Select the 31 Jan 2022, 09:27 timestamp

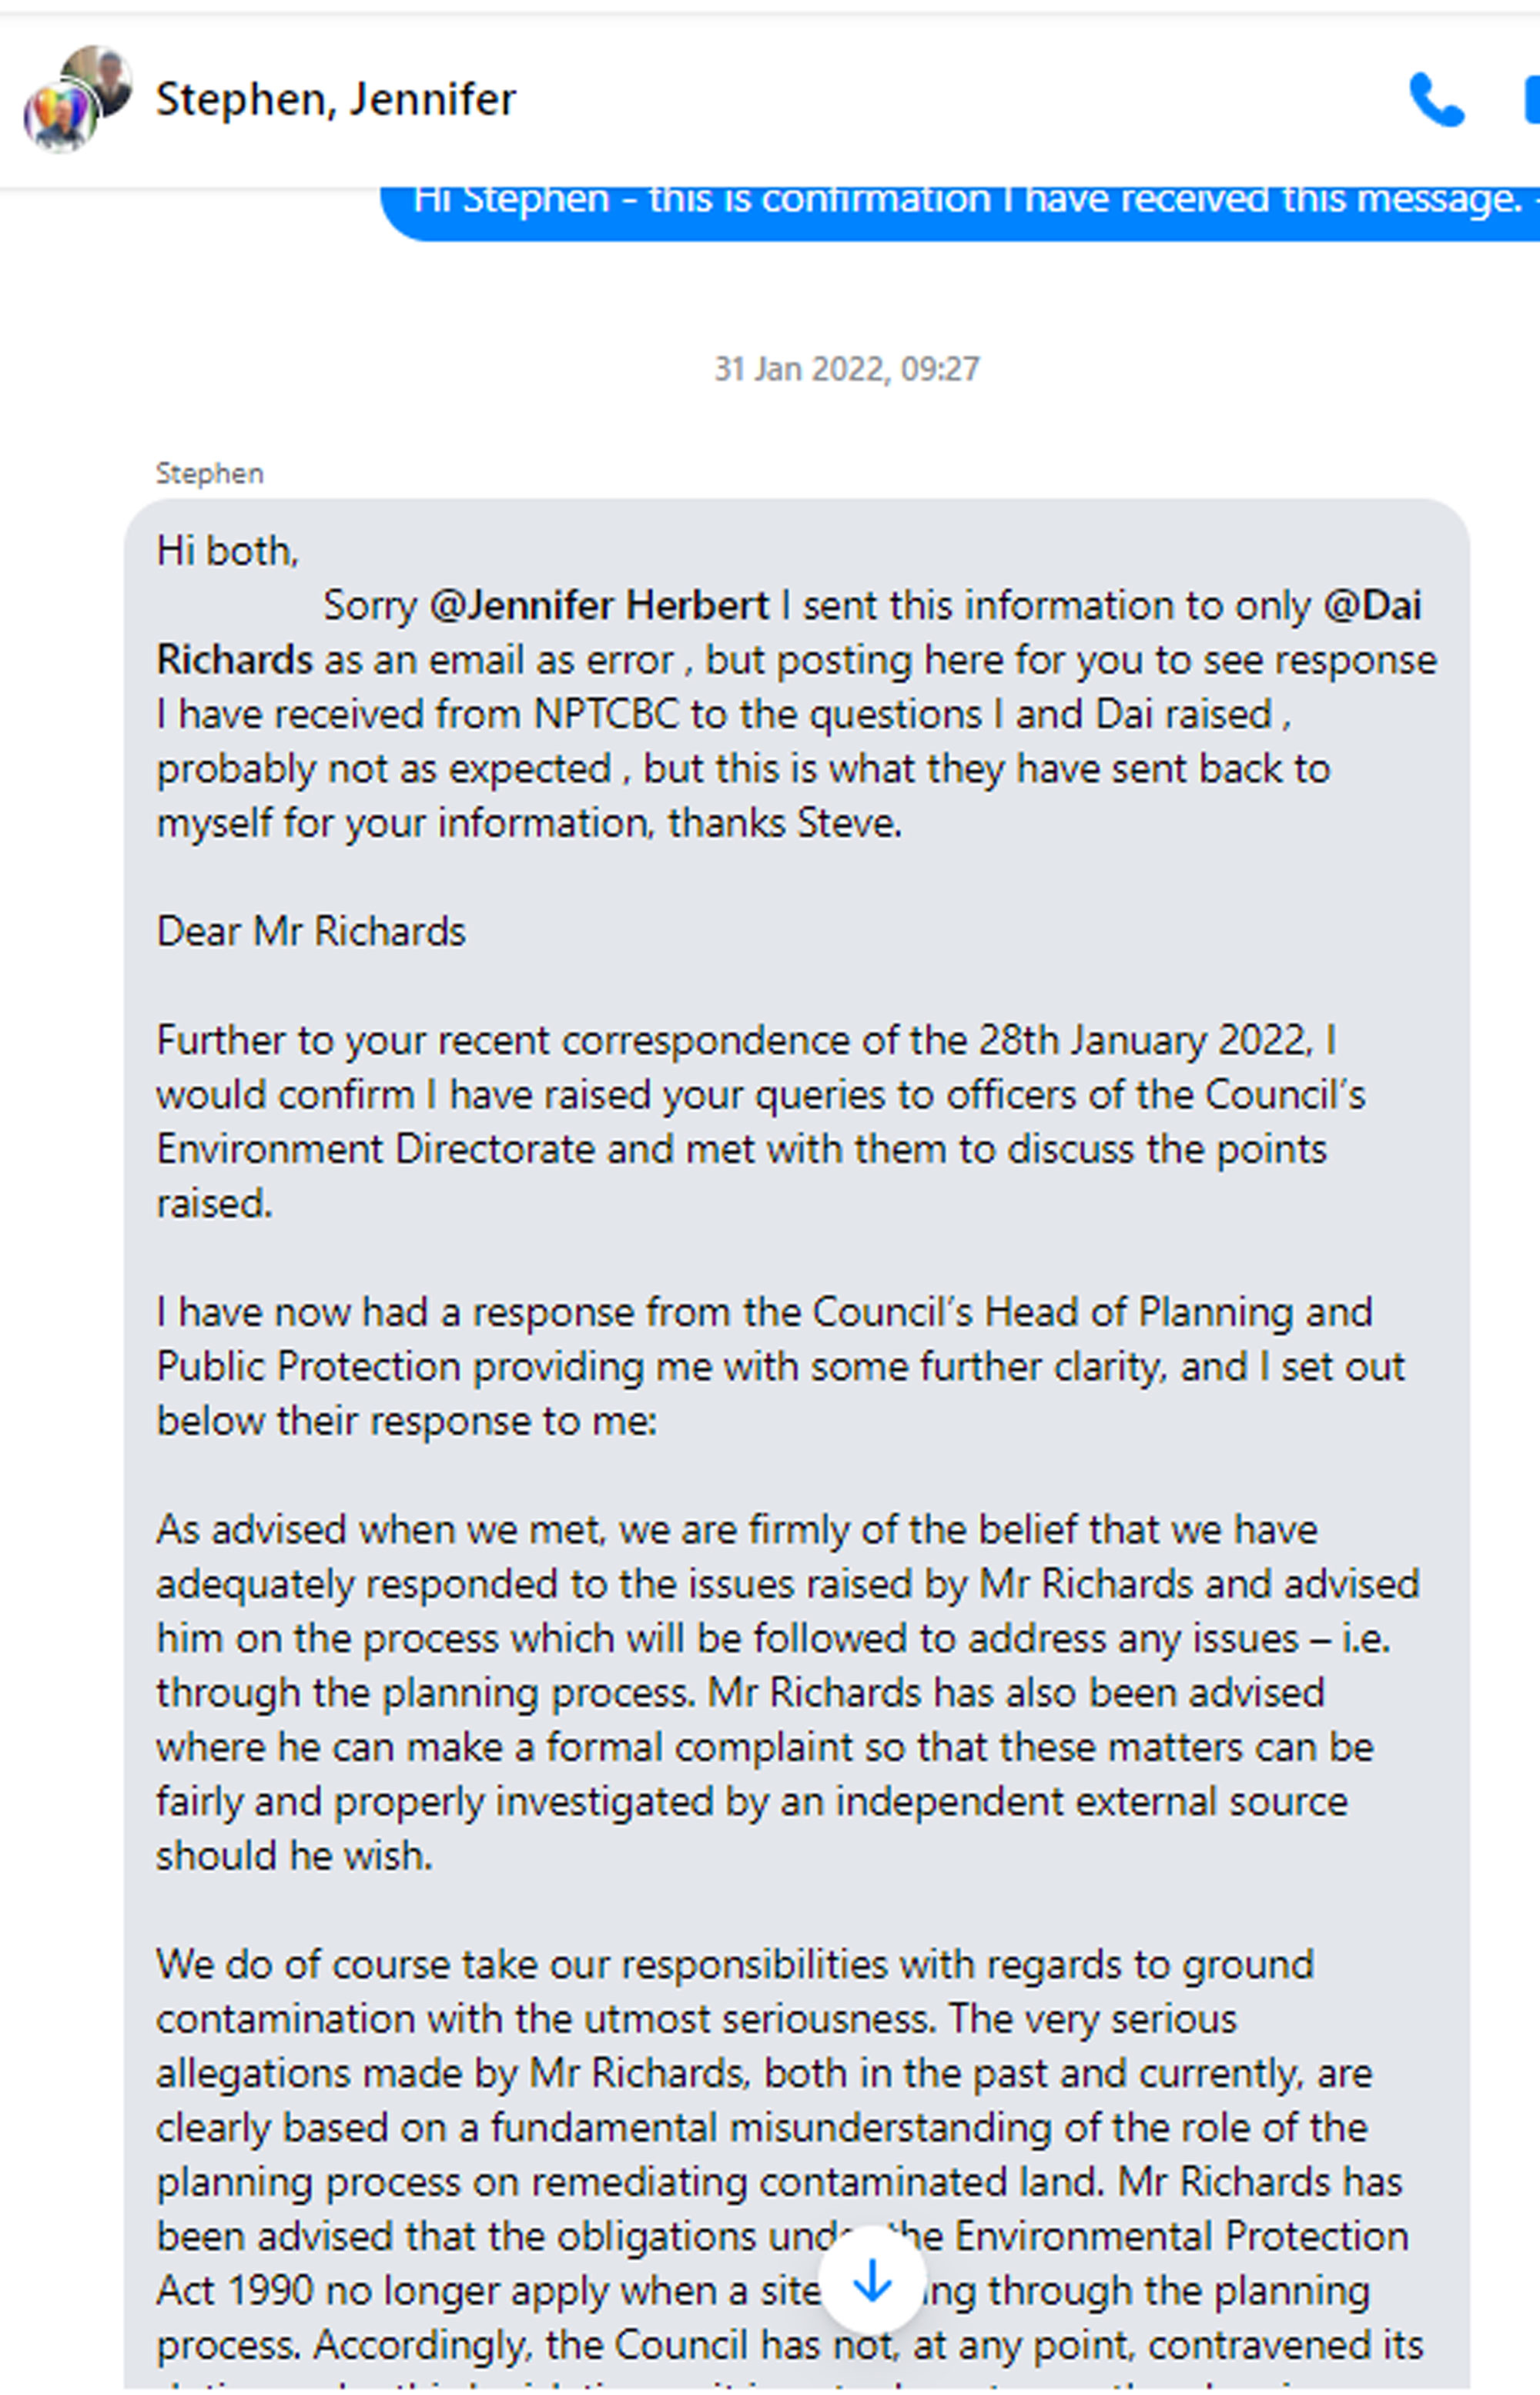[x=846, y=369]
